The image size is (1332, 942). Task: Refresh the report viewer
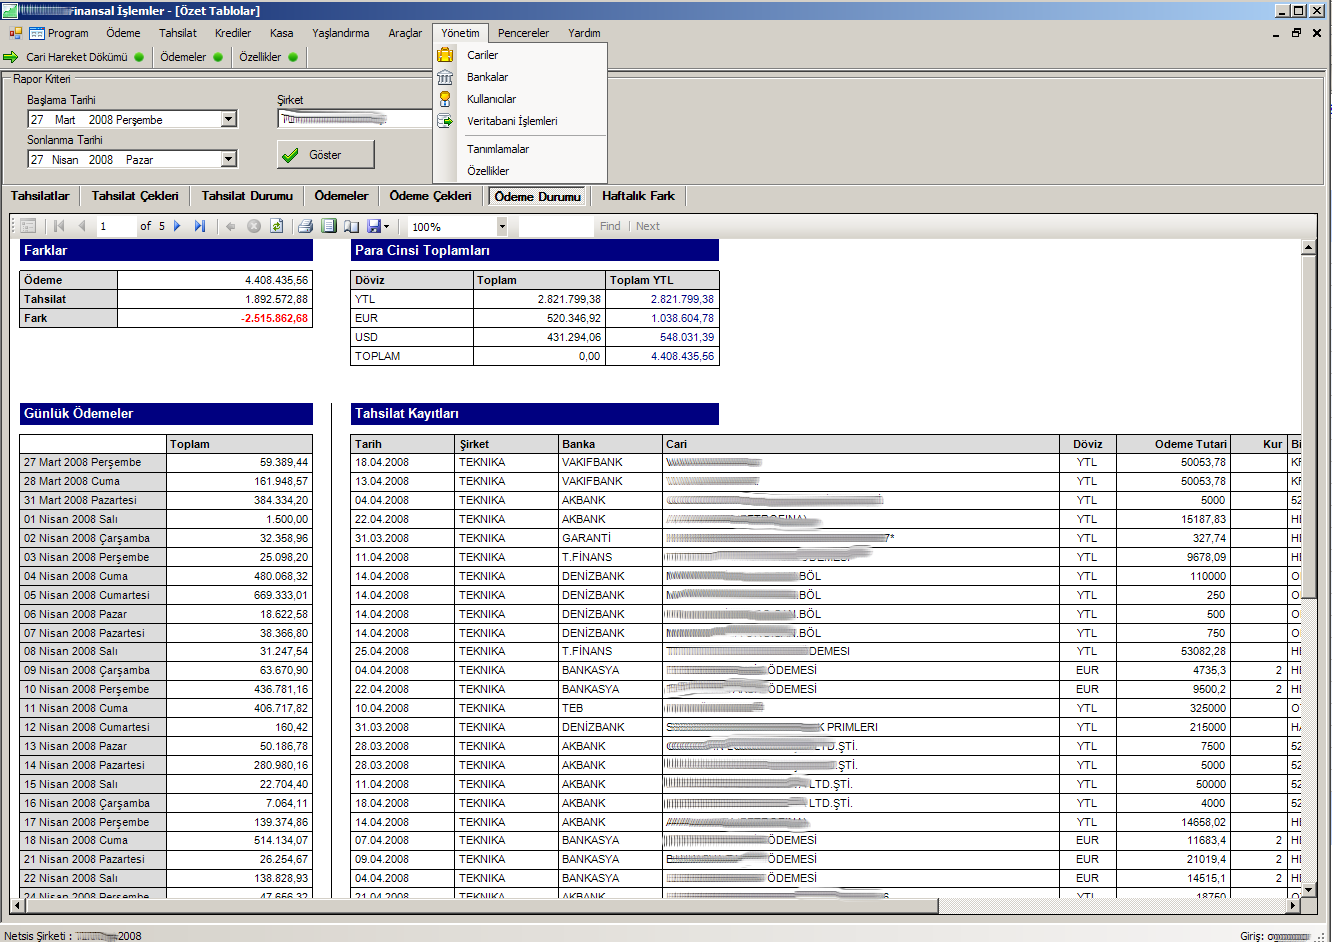coord(277,226)
